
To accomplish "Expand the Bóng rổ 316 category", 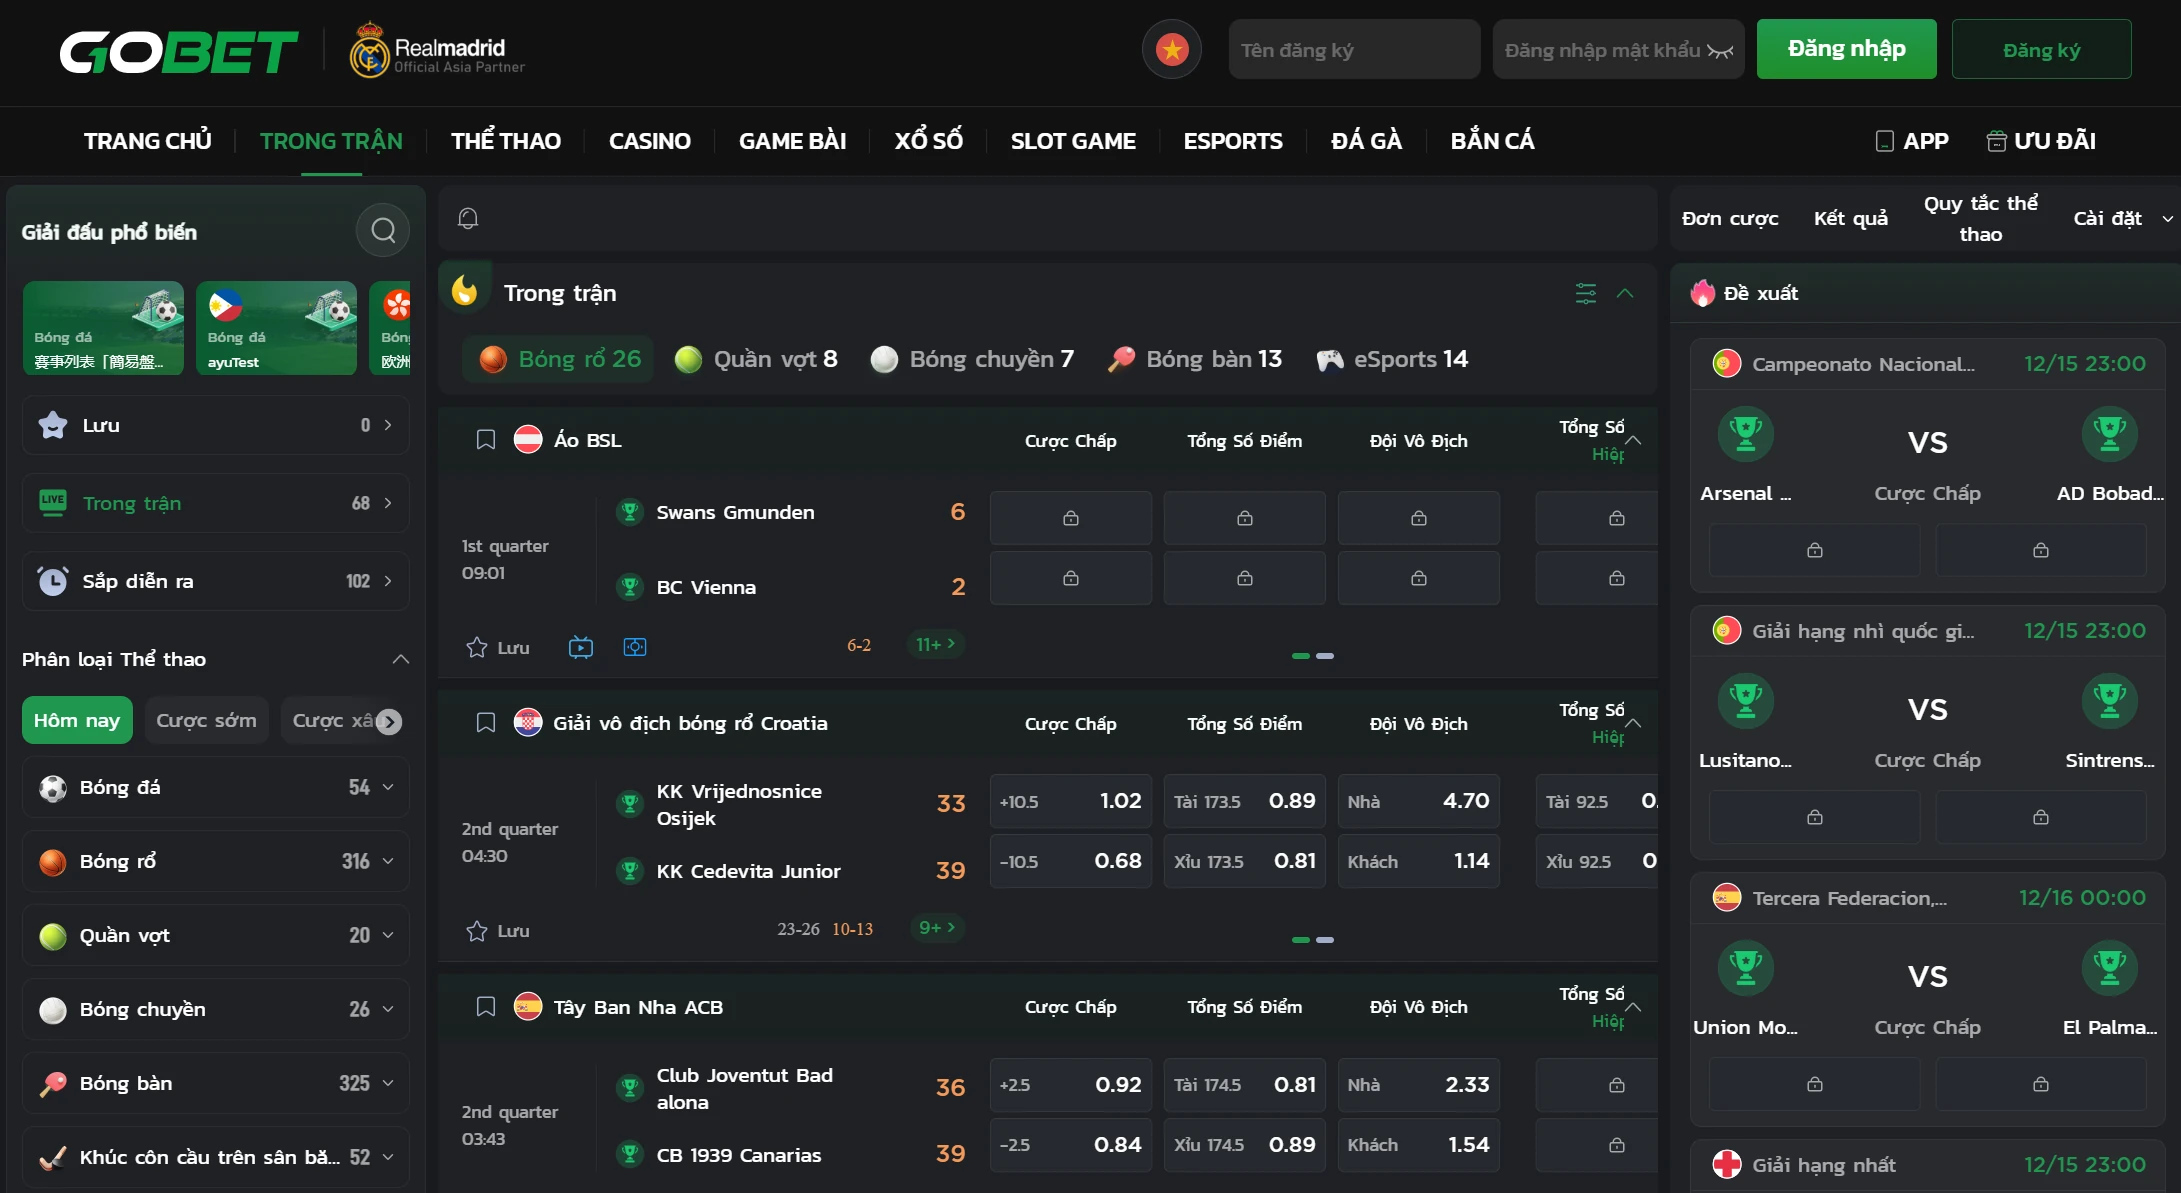I will point(216,861).
